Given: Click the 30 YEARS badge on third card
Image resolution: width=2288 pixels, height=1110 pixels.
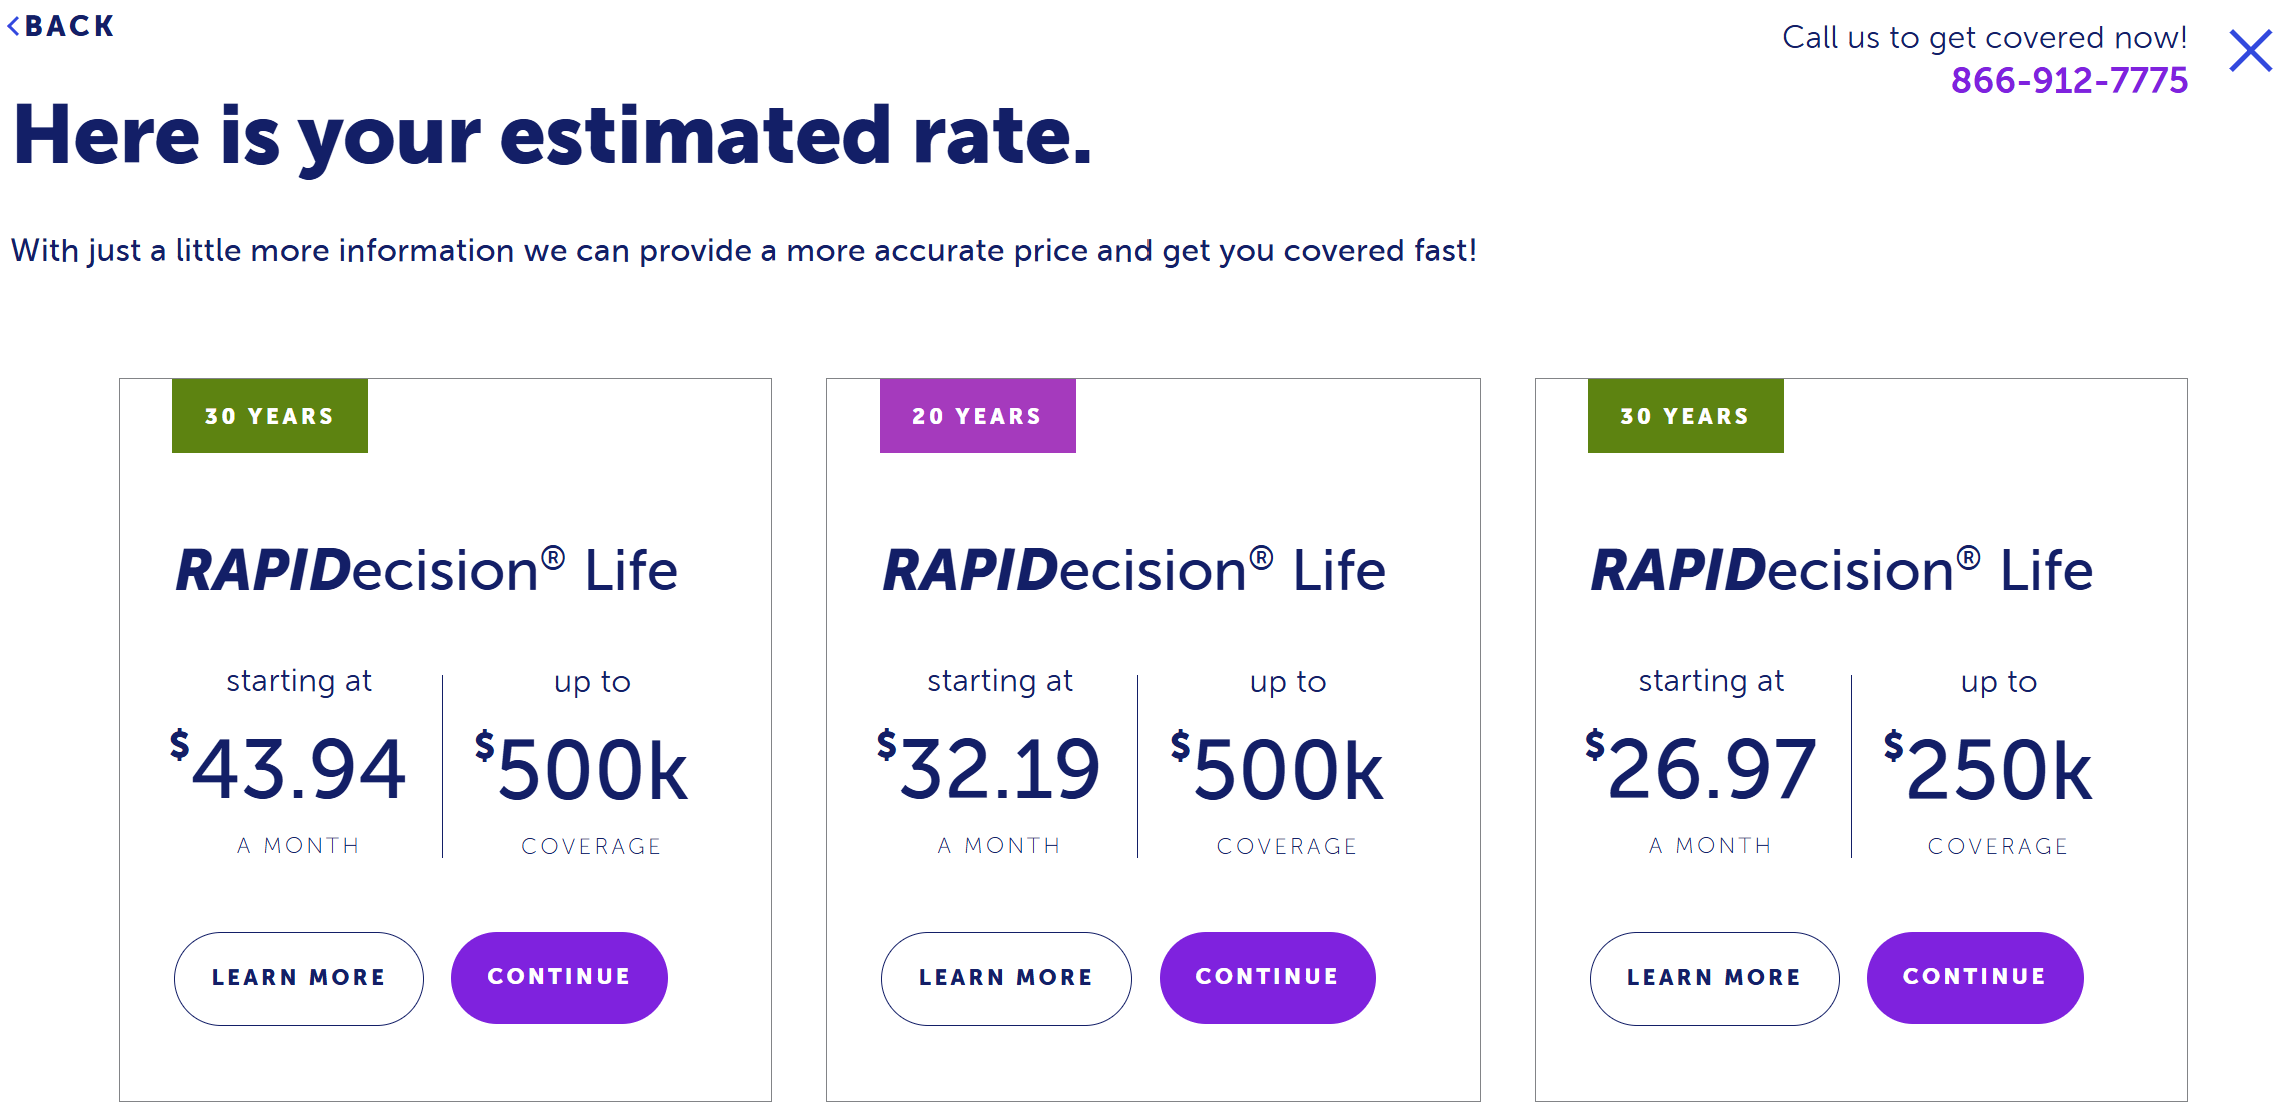Looking at the screenshot, I should [1684, 415].
